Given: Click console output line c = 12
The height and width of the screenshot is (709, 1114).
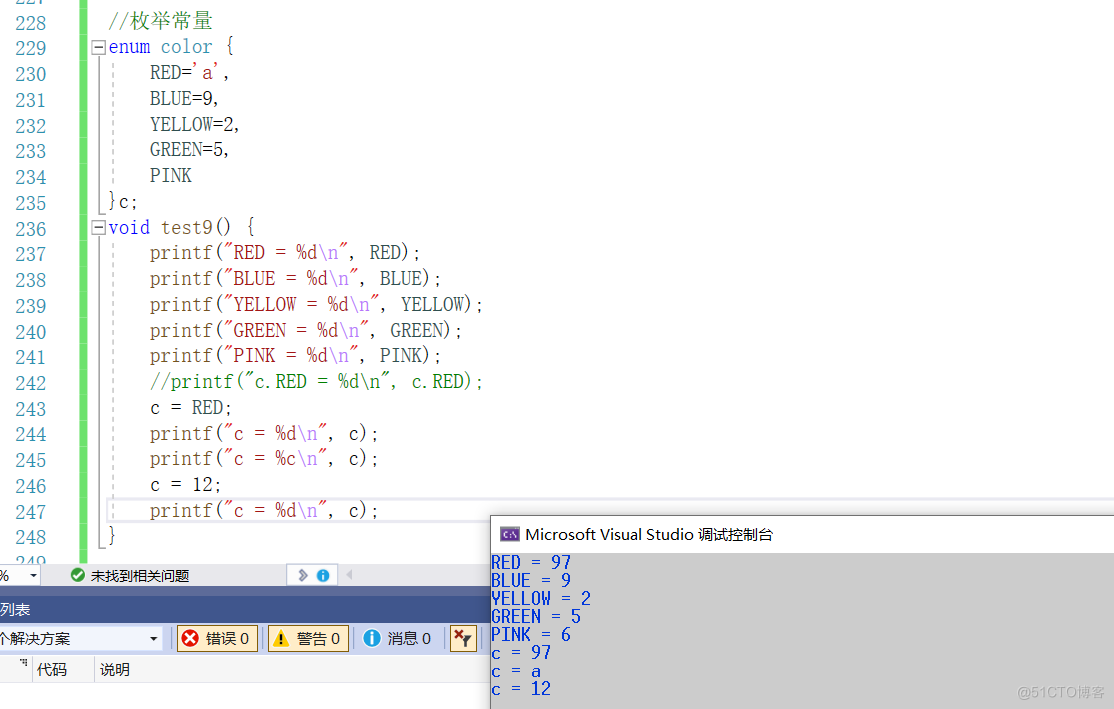Looking at the screenshot, I should pos(521,689).
